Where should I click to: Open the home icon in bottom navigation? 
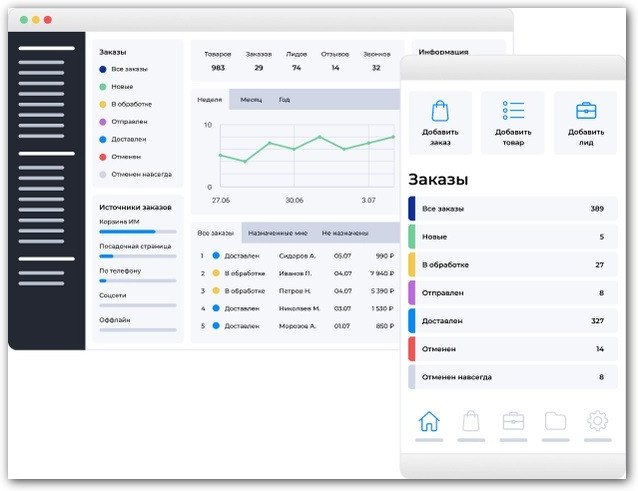point(429,421)
